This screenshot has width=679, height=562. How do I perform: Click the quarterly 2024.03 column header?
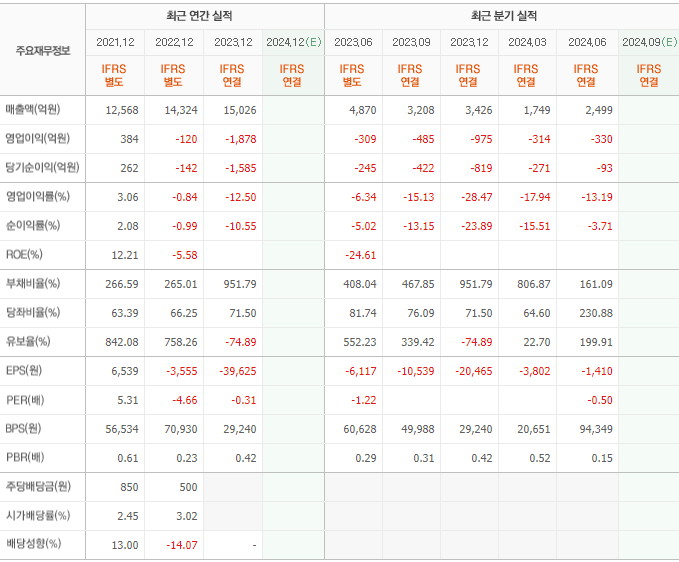click(527, 42)
